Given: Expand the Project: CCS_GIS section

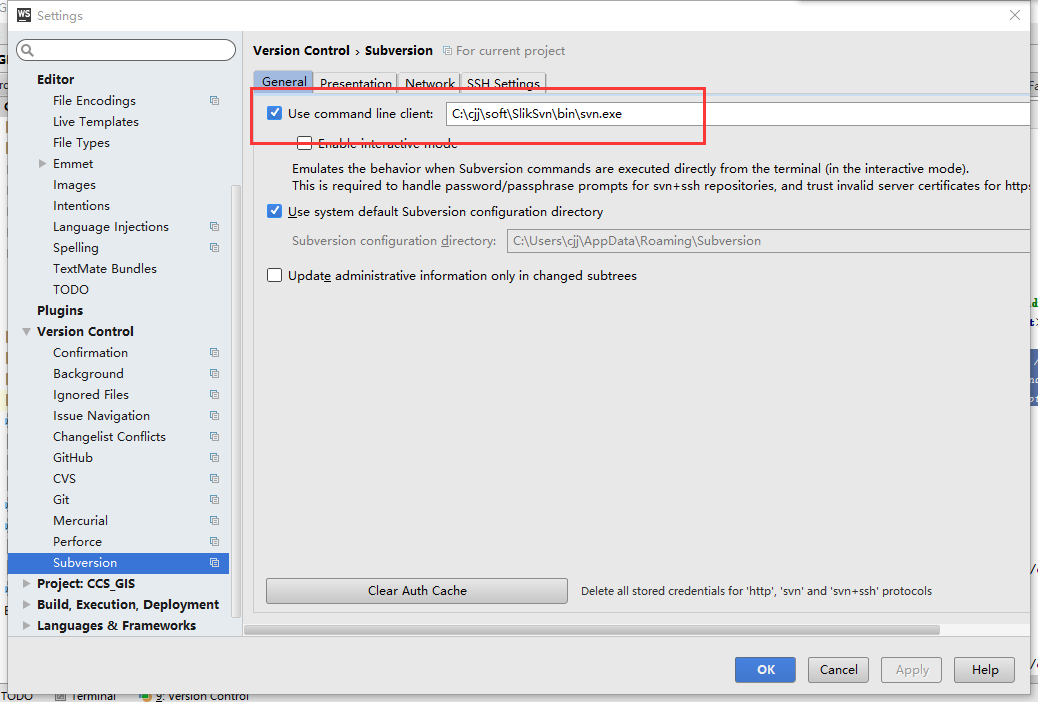Looking at the screenshot, I should tap(26, 583).
